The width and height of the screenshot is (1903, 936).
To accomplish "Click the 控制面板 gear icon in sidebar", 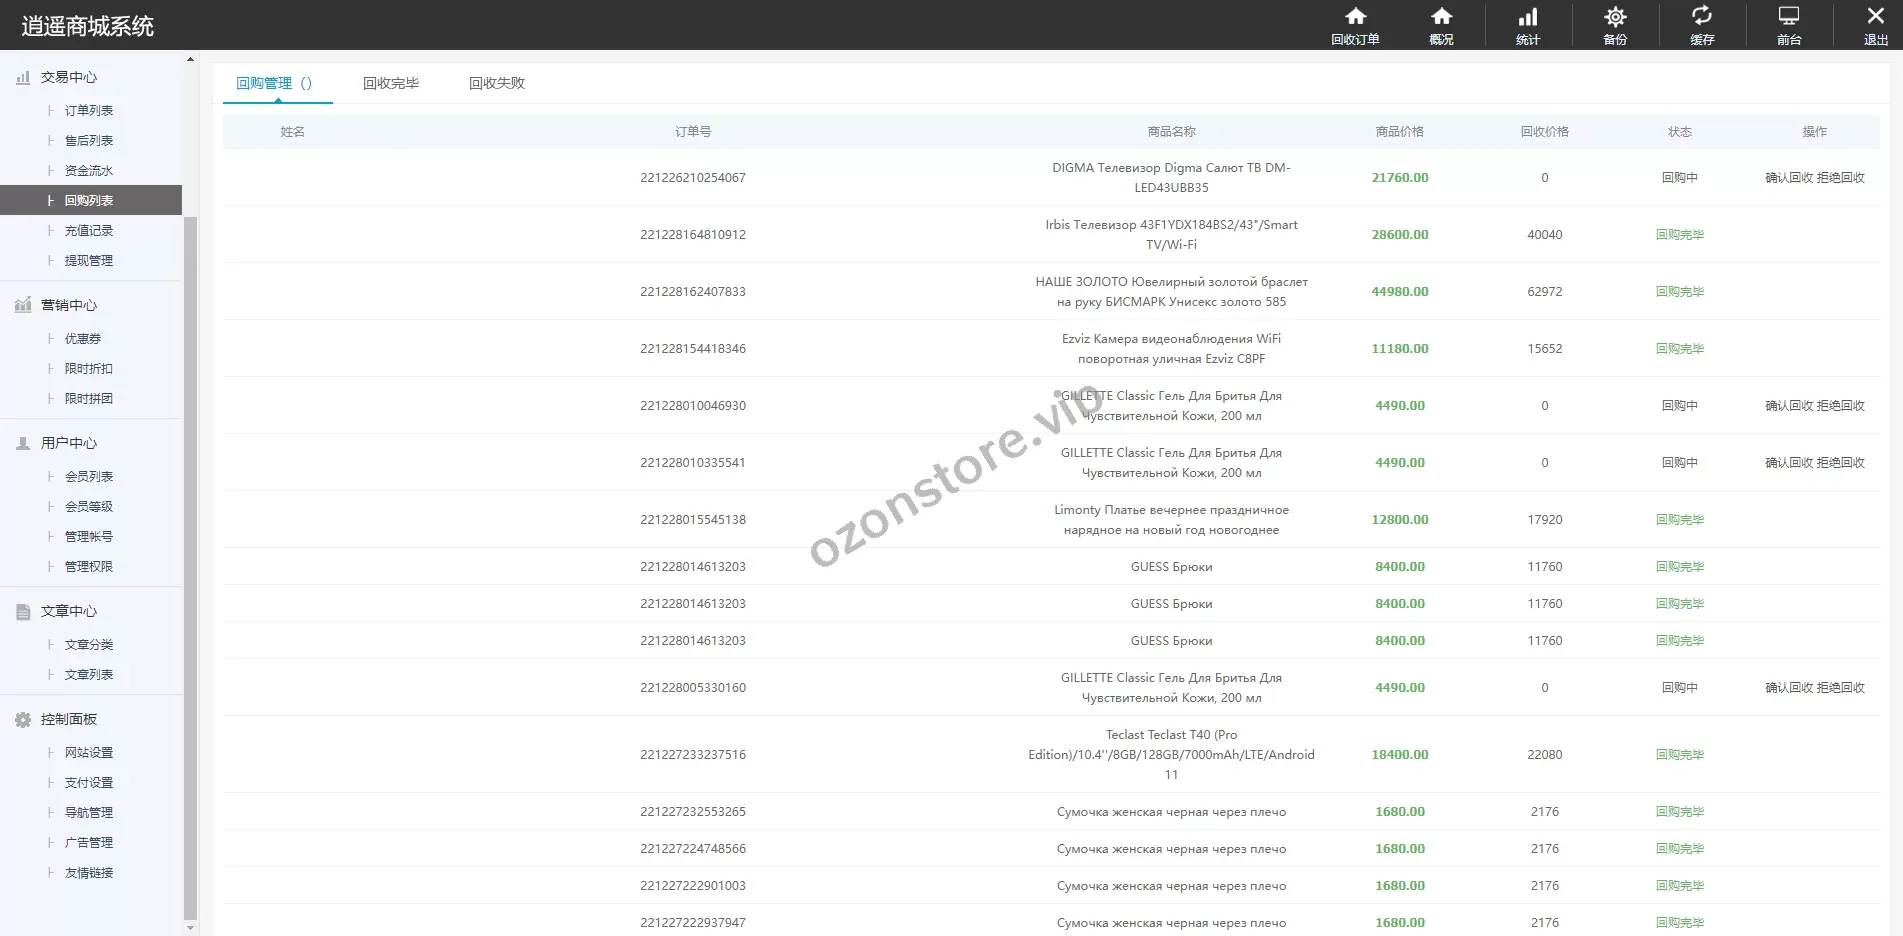I will point(23,720).
